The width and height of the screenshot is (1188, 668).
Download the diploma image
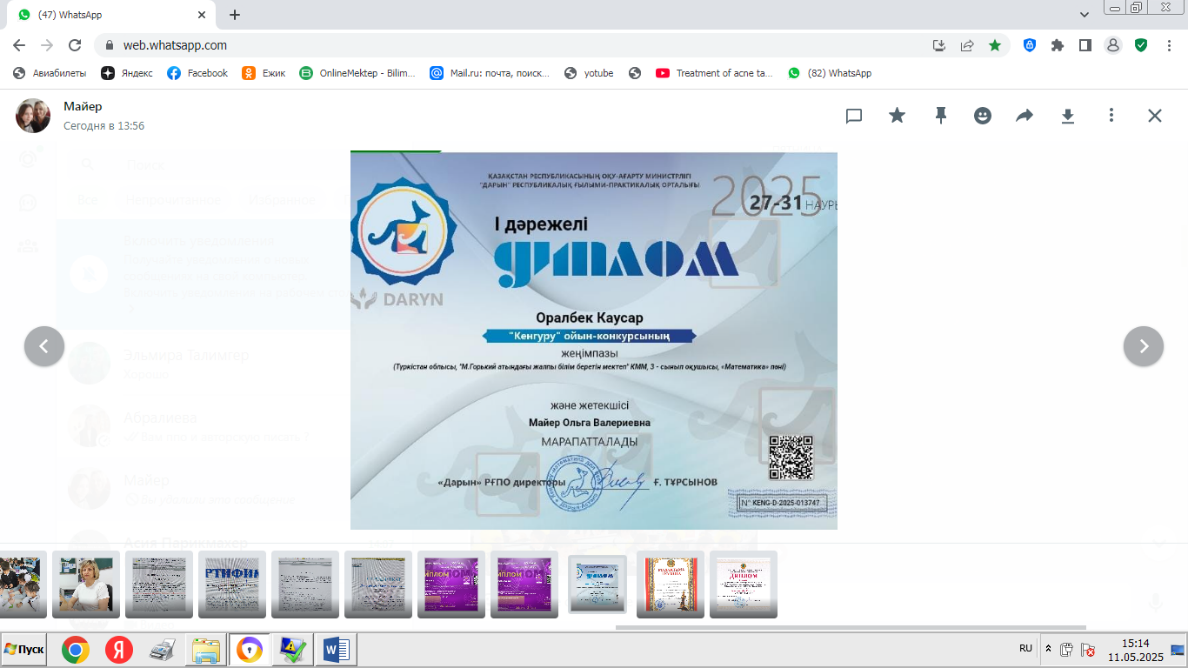1068,116
